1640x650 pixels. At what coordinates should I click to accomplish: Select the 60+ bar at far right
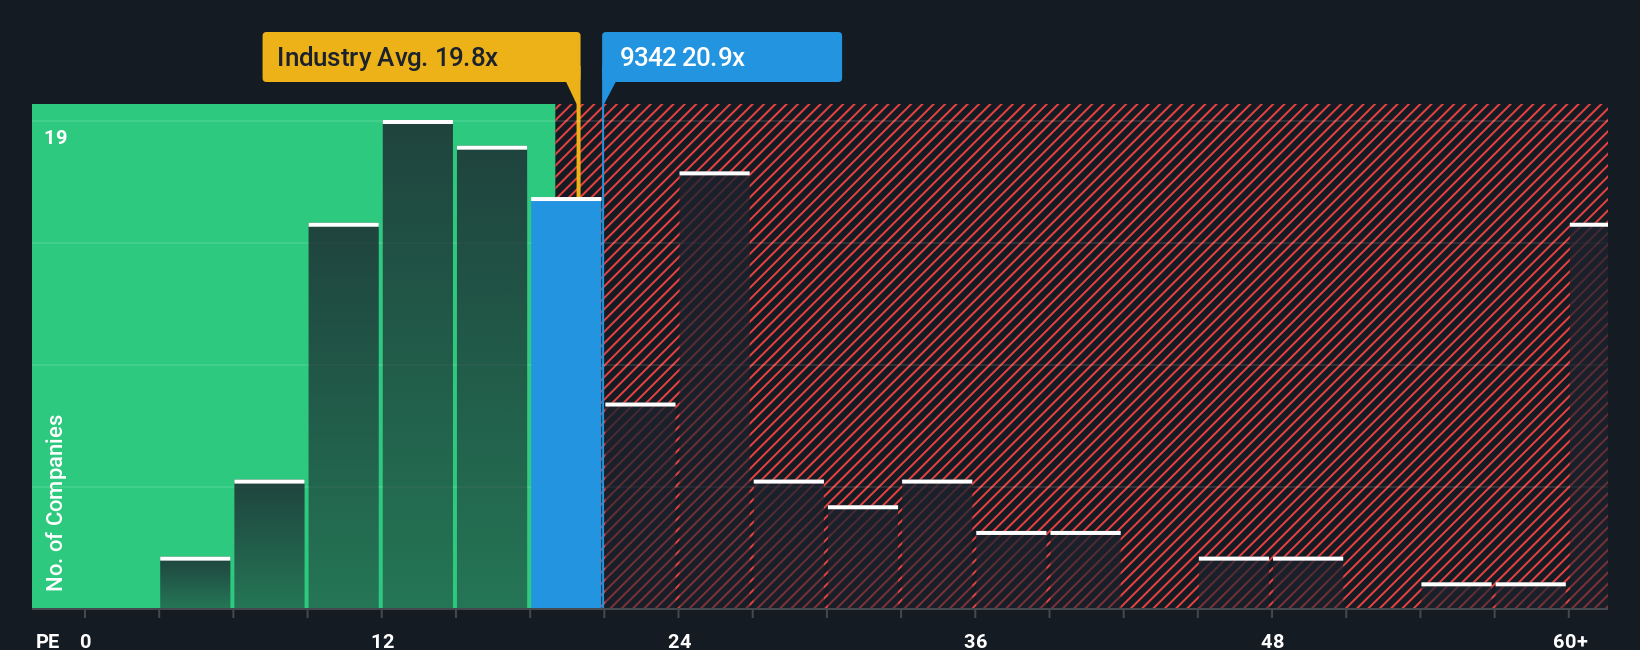[1589, 416]
